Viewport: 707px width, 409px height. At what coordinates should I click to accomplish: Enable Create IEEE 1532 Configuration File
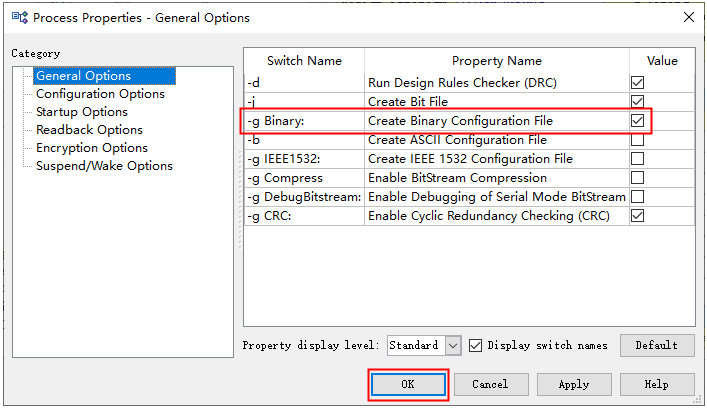point(637,159)
